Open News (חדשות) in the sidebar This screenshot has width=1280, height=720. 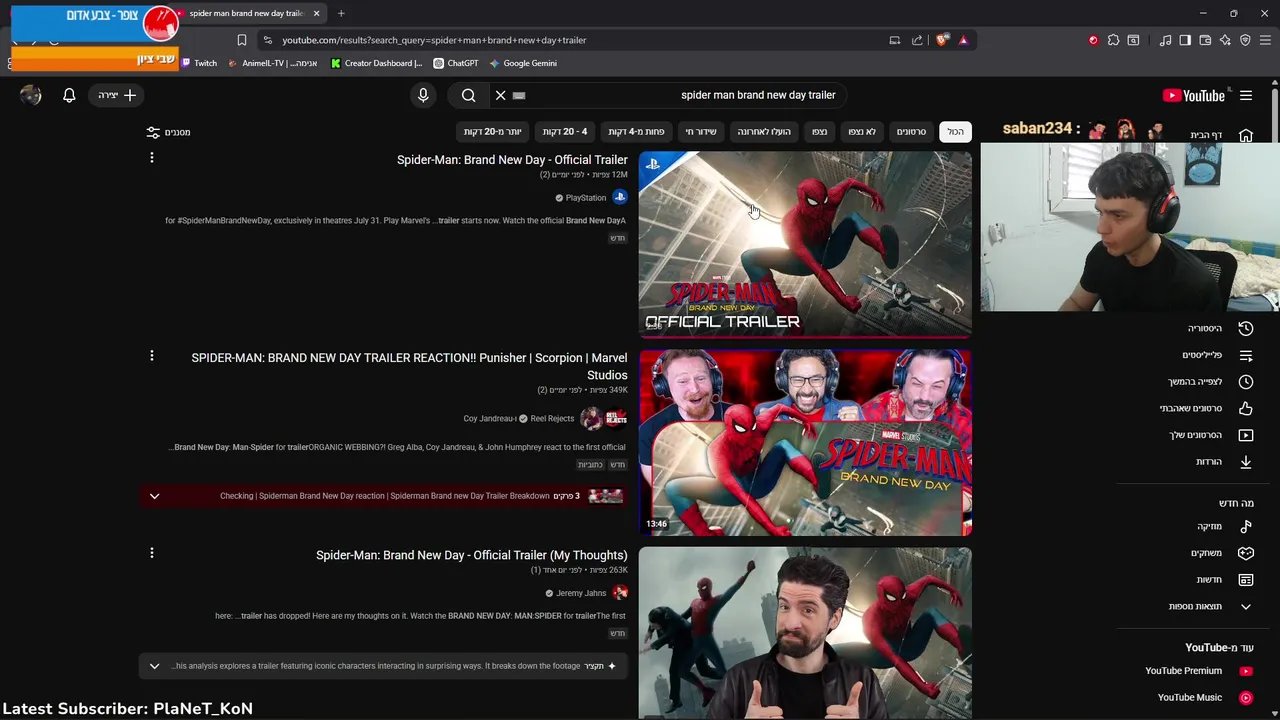pyautogui.click(x=1224, y=580)
